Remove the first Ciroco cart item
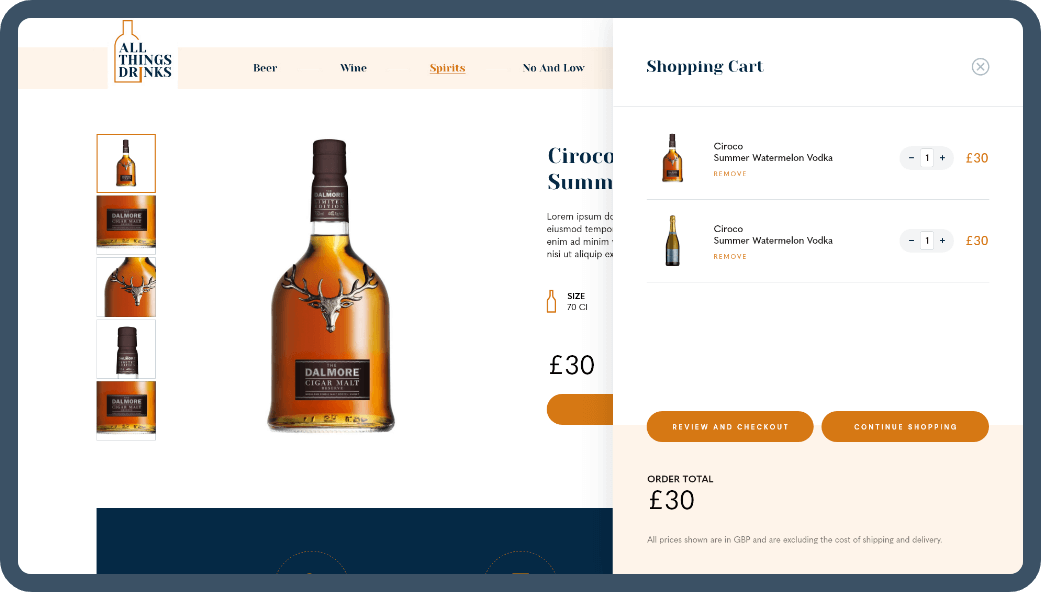Viewport: 1041px width, 592px height. [730, 174]
